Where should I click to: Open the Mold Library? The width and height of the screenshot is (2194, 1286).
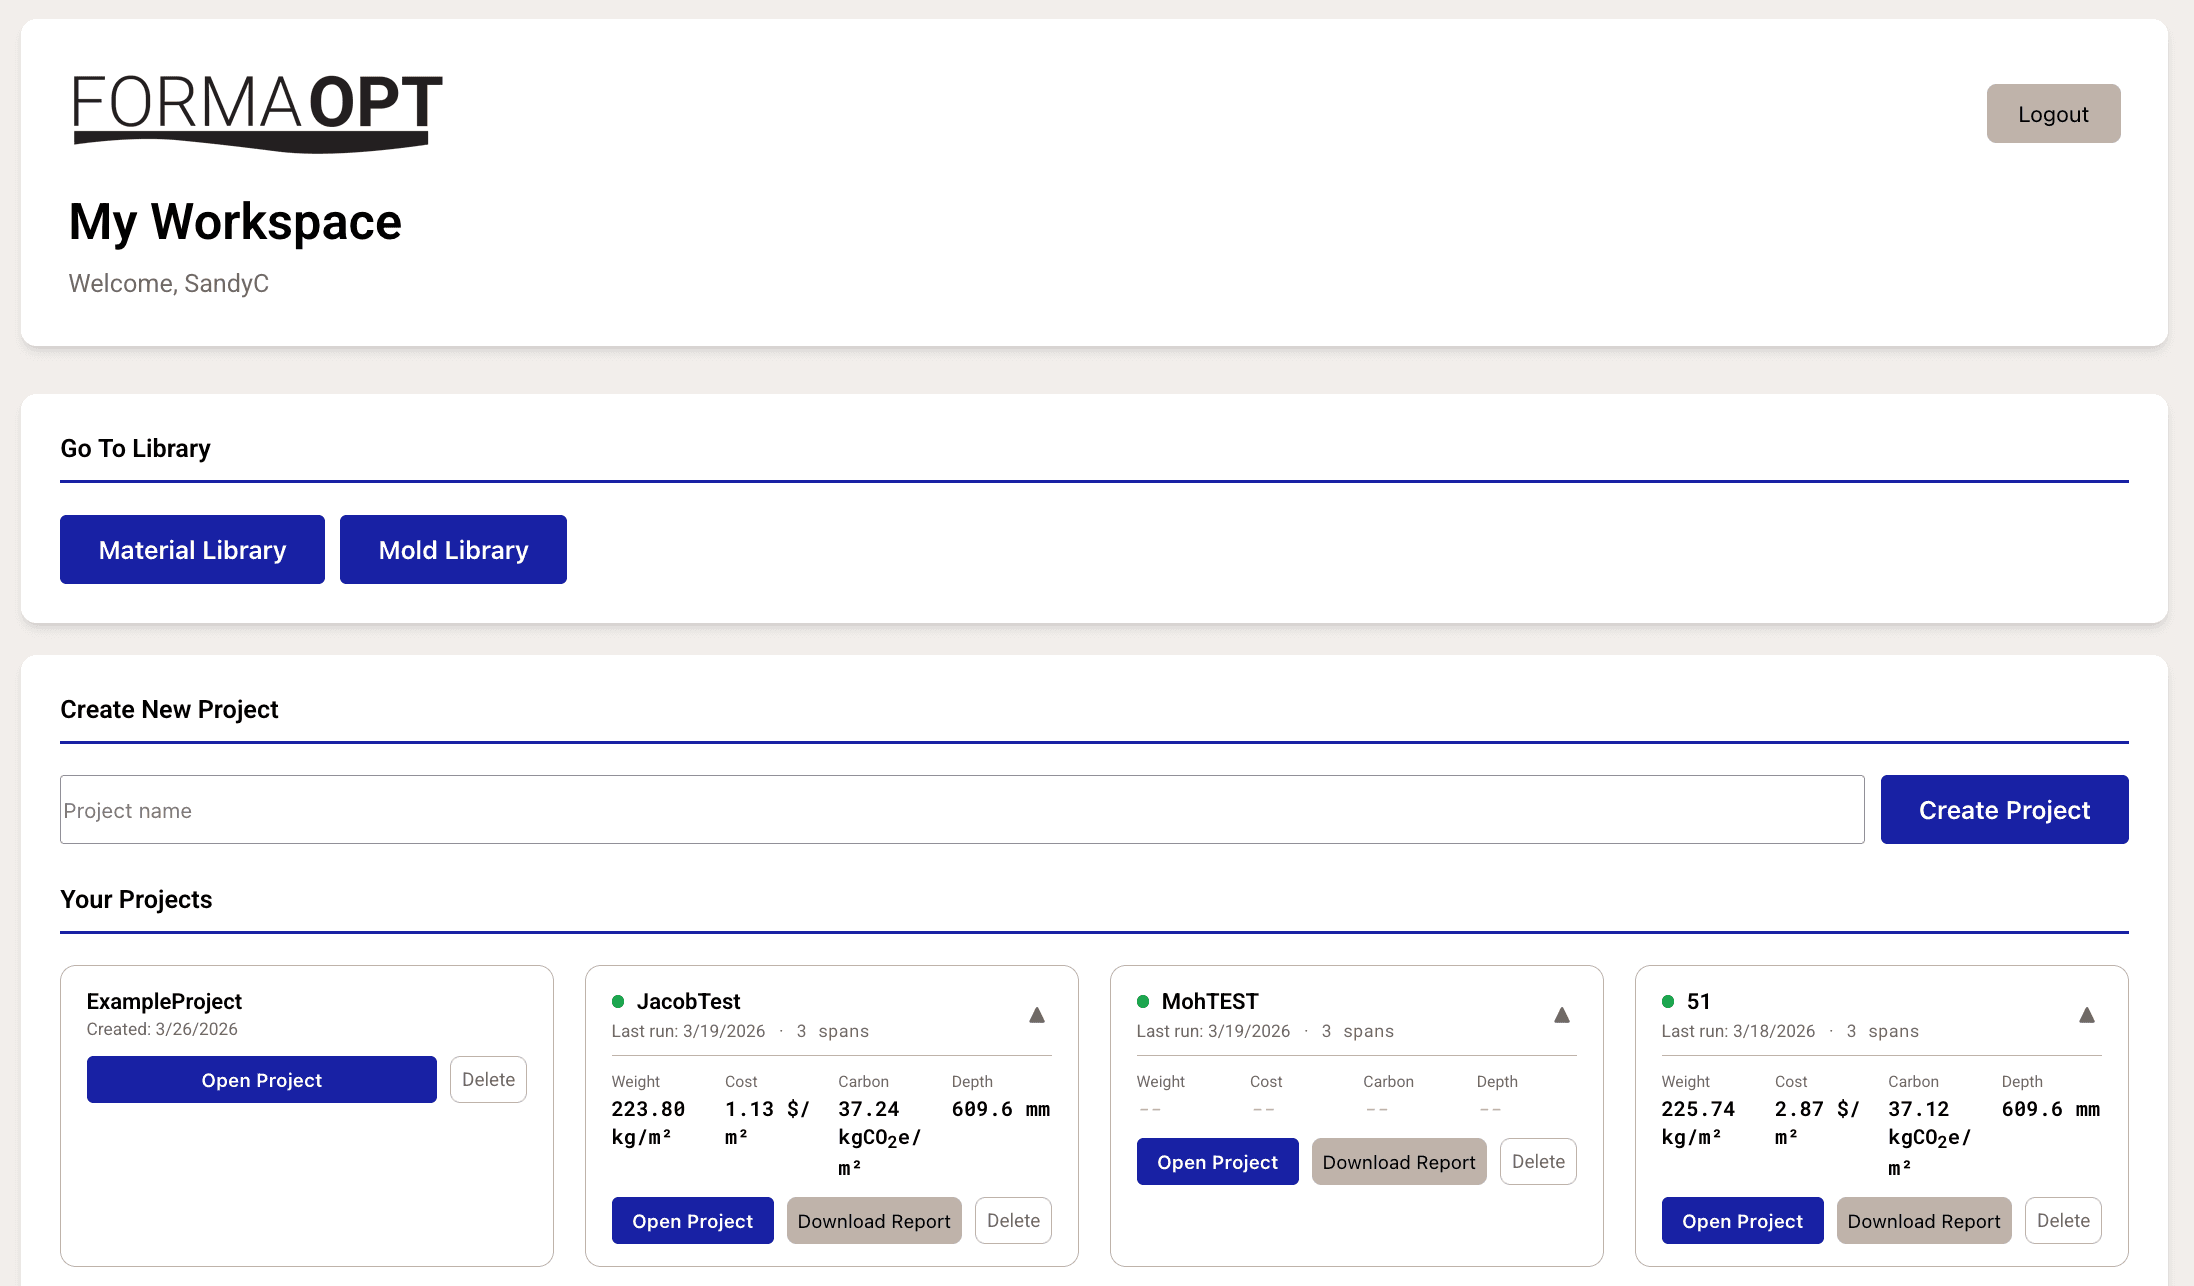[453, 549]
